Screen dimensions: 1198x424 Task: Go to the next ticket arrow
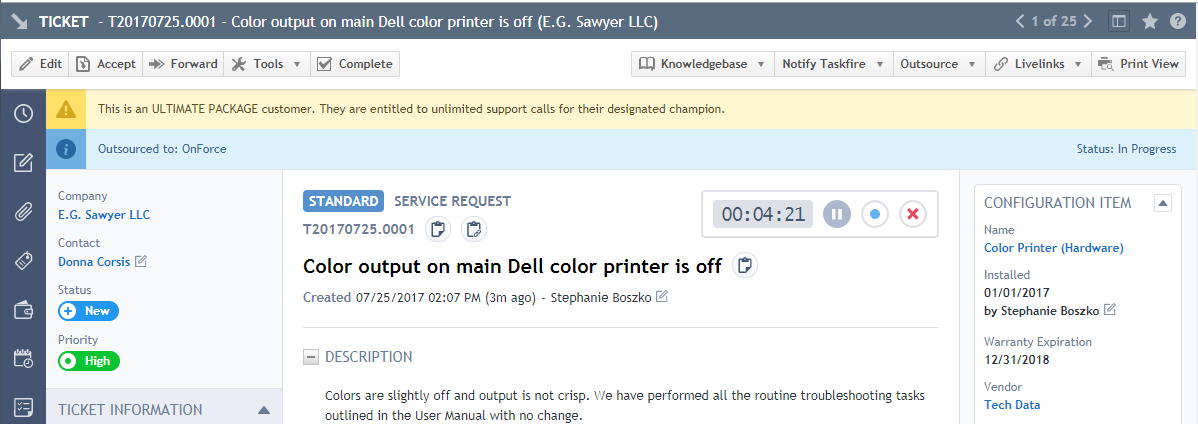pyautogui.click(x=1088, y=21)
